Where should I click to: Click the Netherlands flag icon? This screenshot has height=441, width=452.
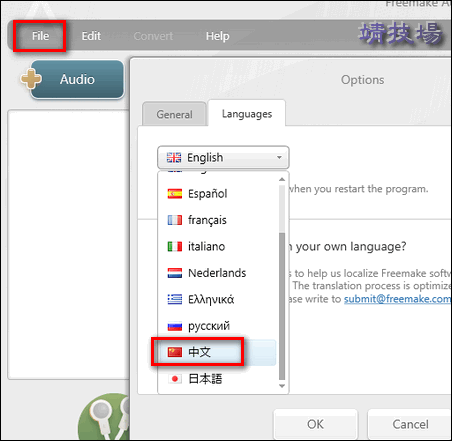(175, 273)
